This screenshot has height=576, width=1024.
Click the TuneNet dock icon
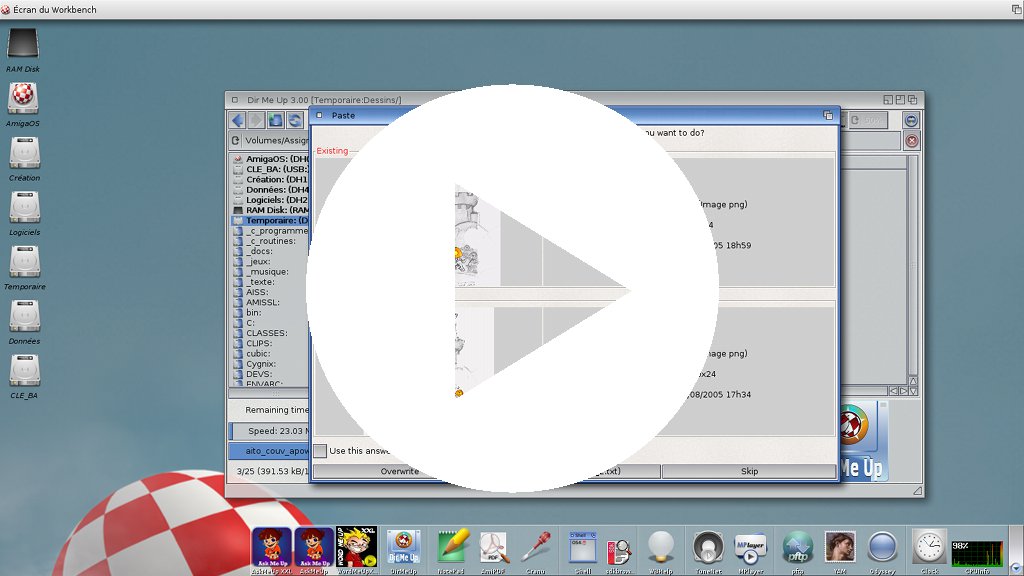708,546
